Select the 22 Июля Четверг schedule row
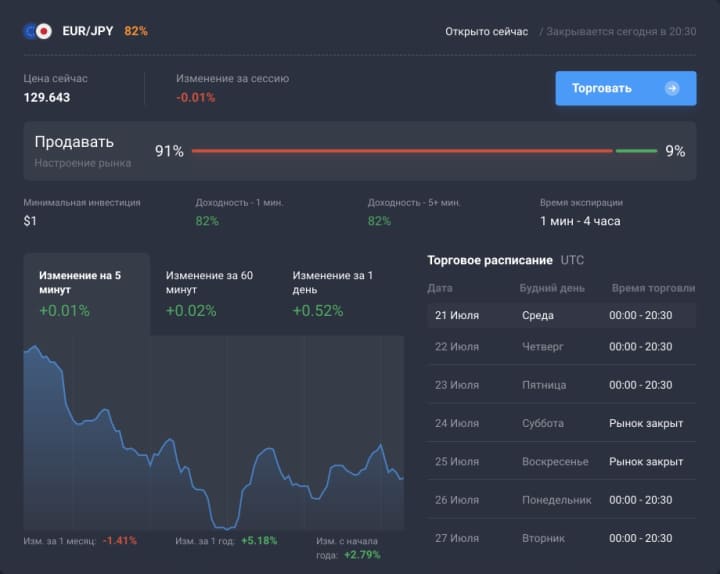The height and width of the screenshot is (574, 720). (x=561, y=347)
